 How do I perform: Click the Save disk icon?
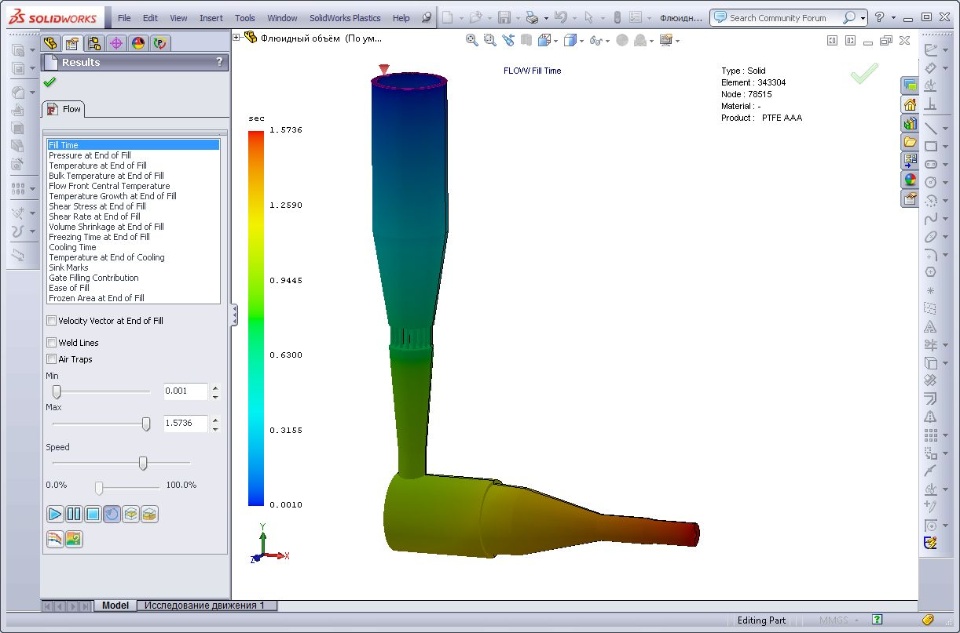pyautogui.click(x=504, y=18)
